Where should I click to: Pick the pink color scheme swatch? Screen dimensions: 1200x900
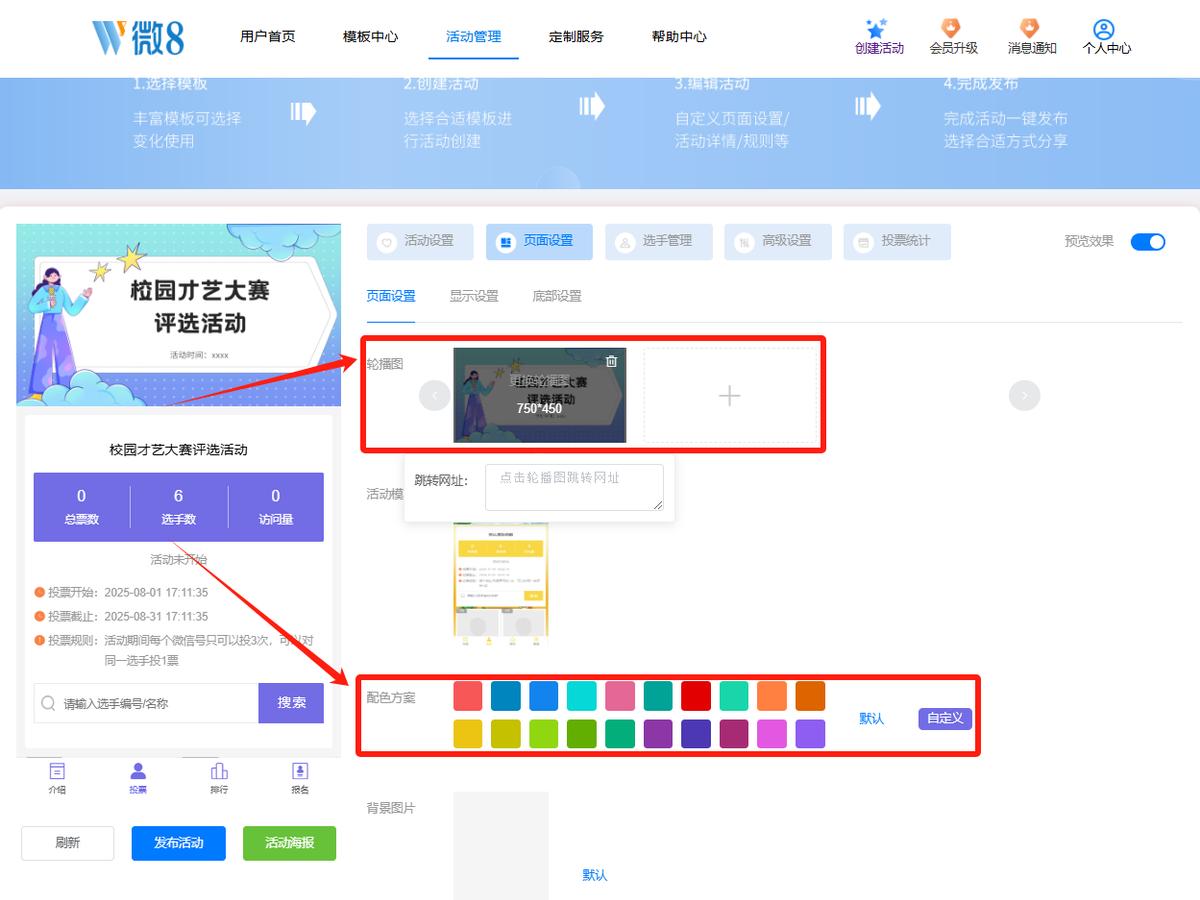[620, 696]
